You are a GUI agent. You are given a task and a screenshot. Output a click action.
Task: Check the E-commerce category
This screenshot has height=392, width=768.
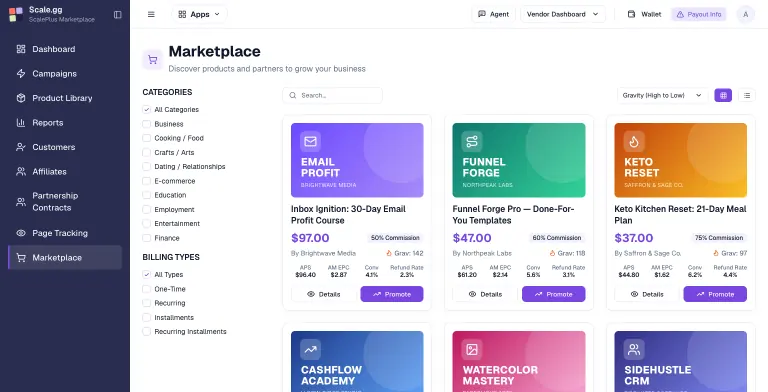tap(146, 181)
